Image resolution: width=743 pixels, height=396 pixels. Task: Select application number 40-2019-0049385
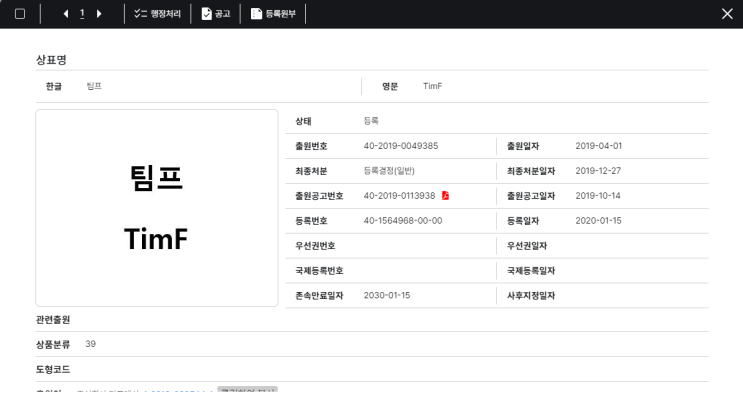coord(401,146)
